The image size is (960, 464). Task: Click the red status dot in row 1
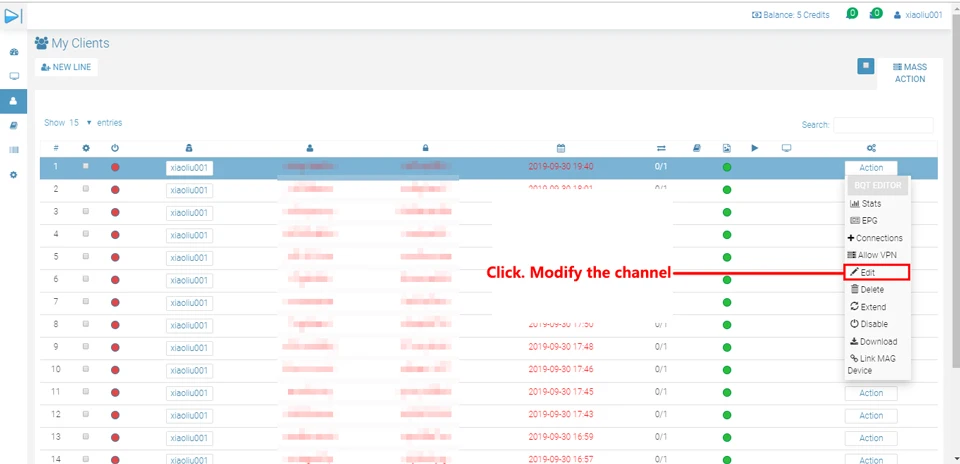[115, 167]
